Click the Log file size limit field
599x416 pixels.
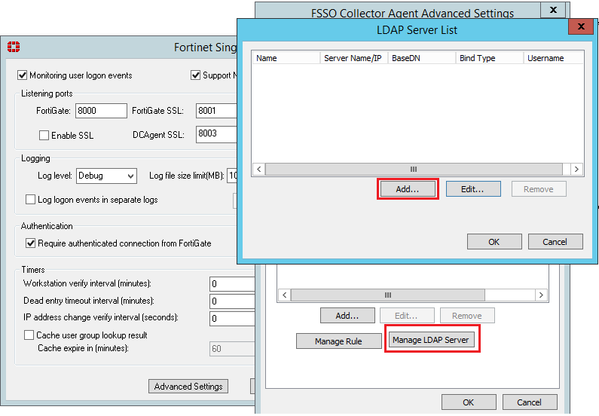(x=232, y=176)
